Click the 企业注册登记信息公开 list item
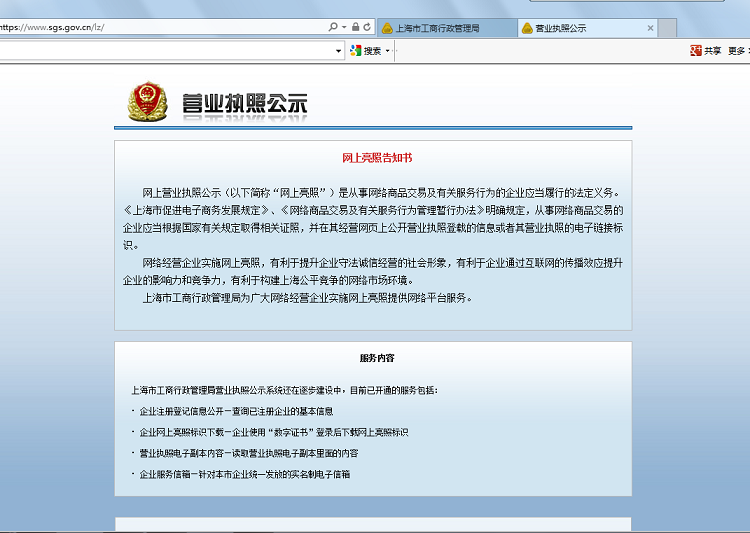750x533 pixels. pyautogui.click(x=236, y=411)
